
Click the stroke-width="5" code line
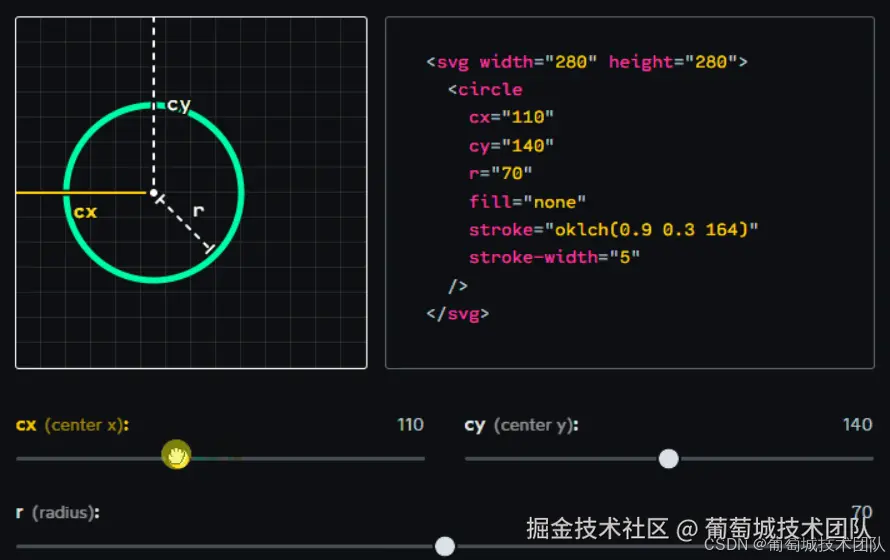(x=555, y=257)
